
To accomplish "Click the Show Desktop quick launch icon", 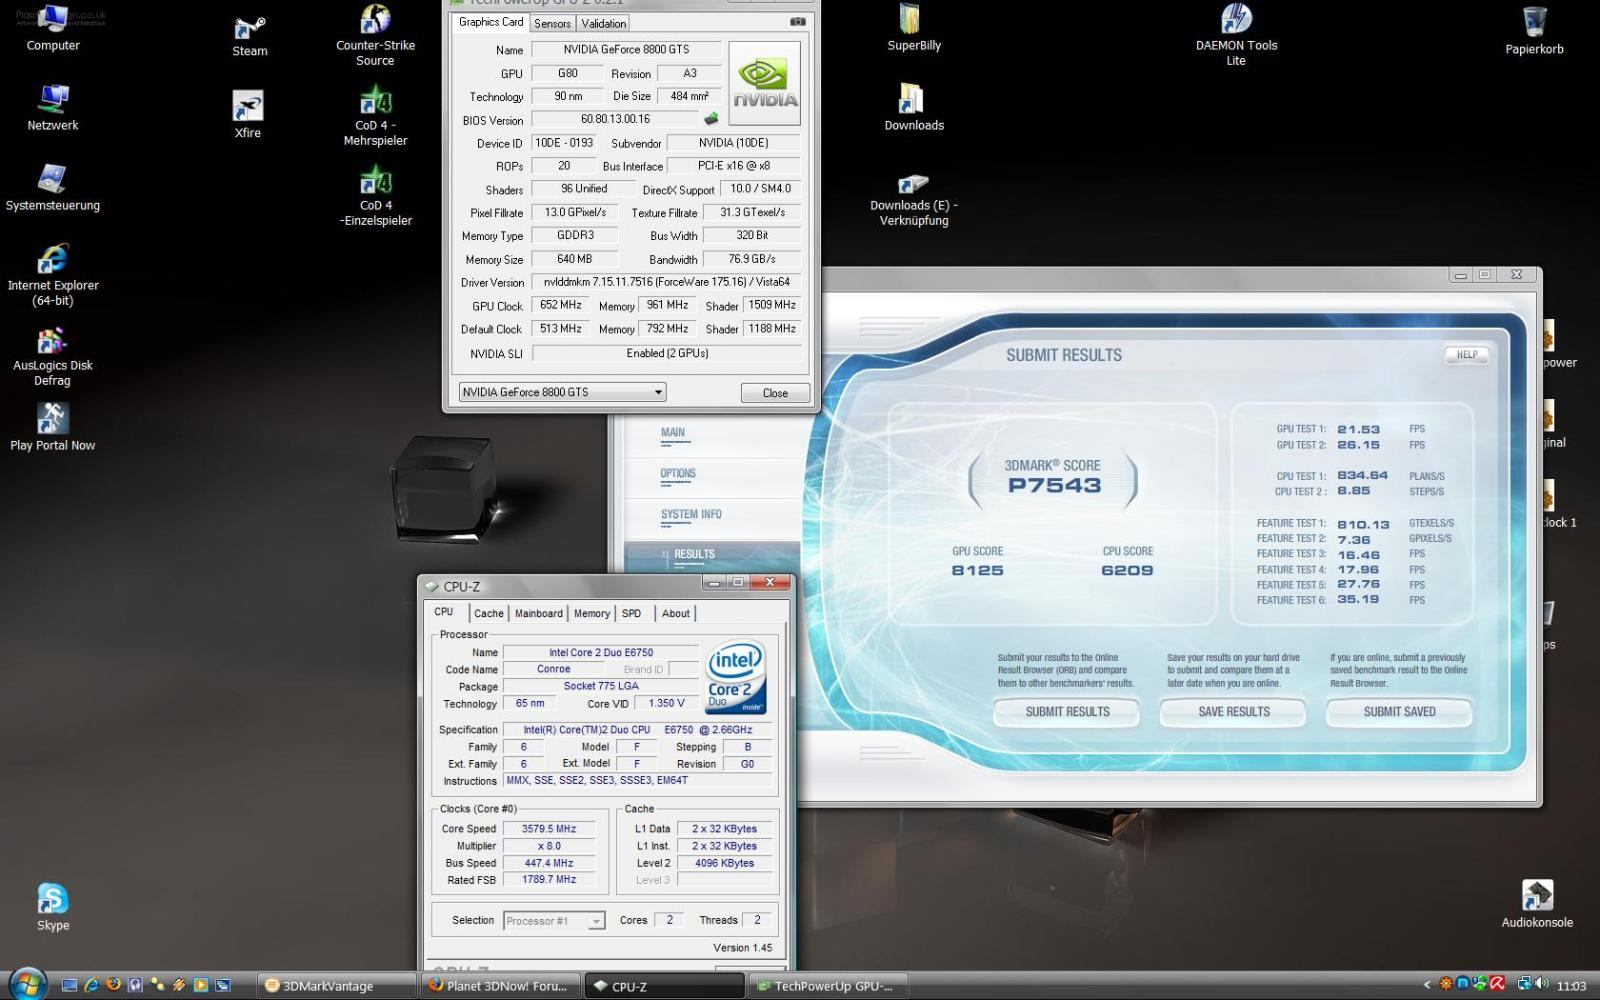I will click(x=69, y=984).
